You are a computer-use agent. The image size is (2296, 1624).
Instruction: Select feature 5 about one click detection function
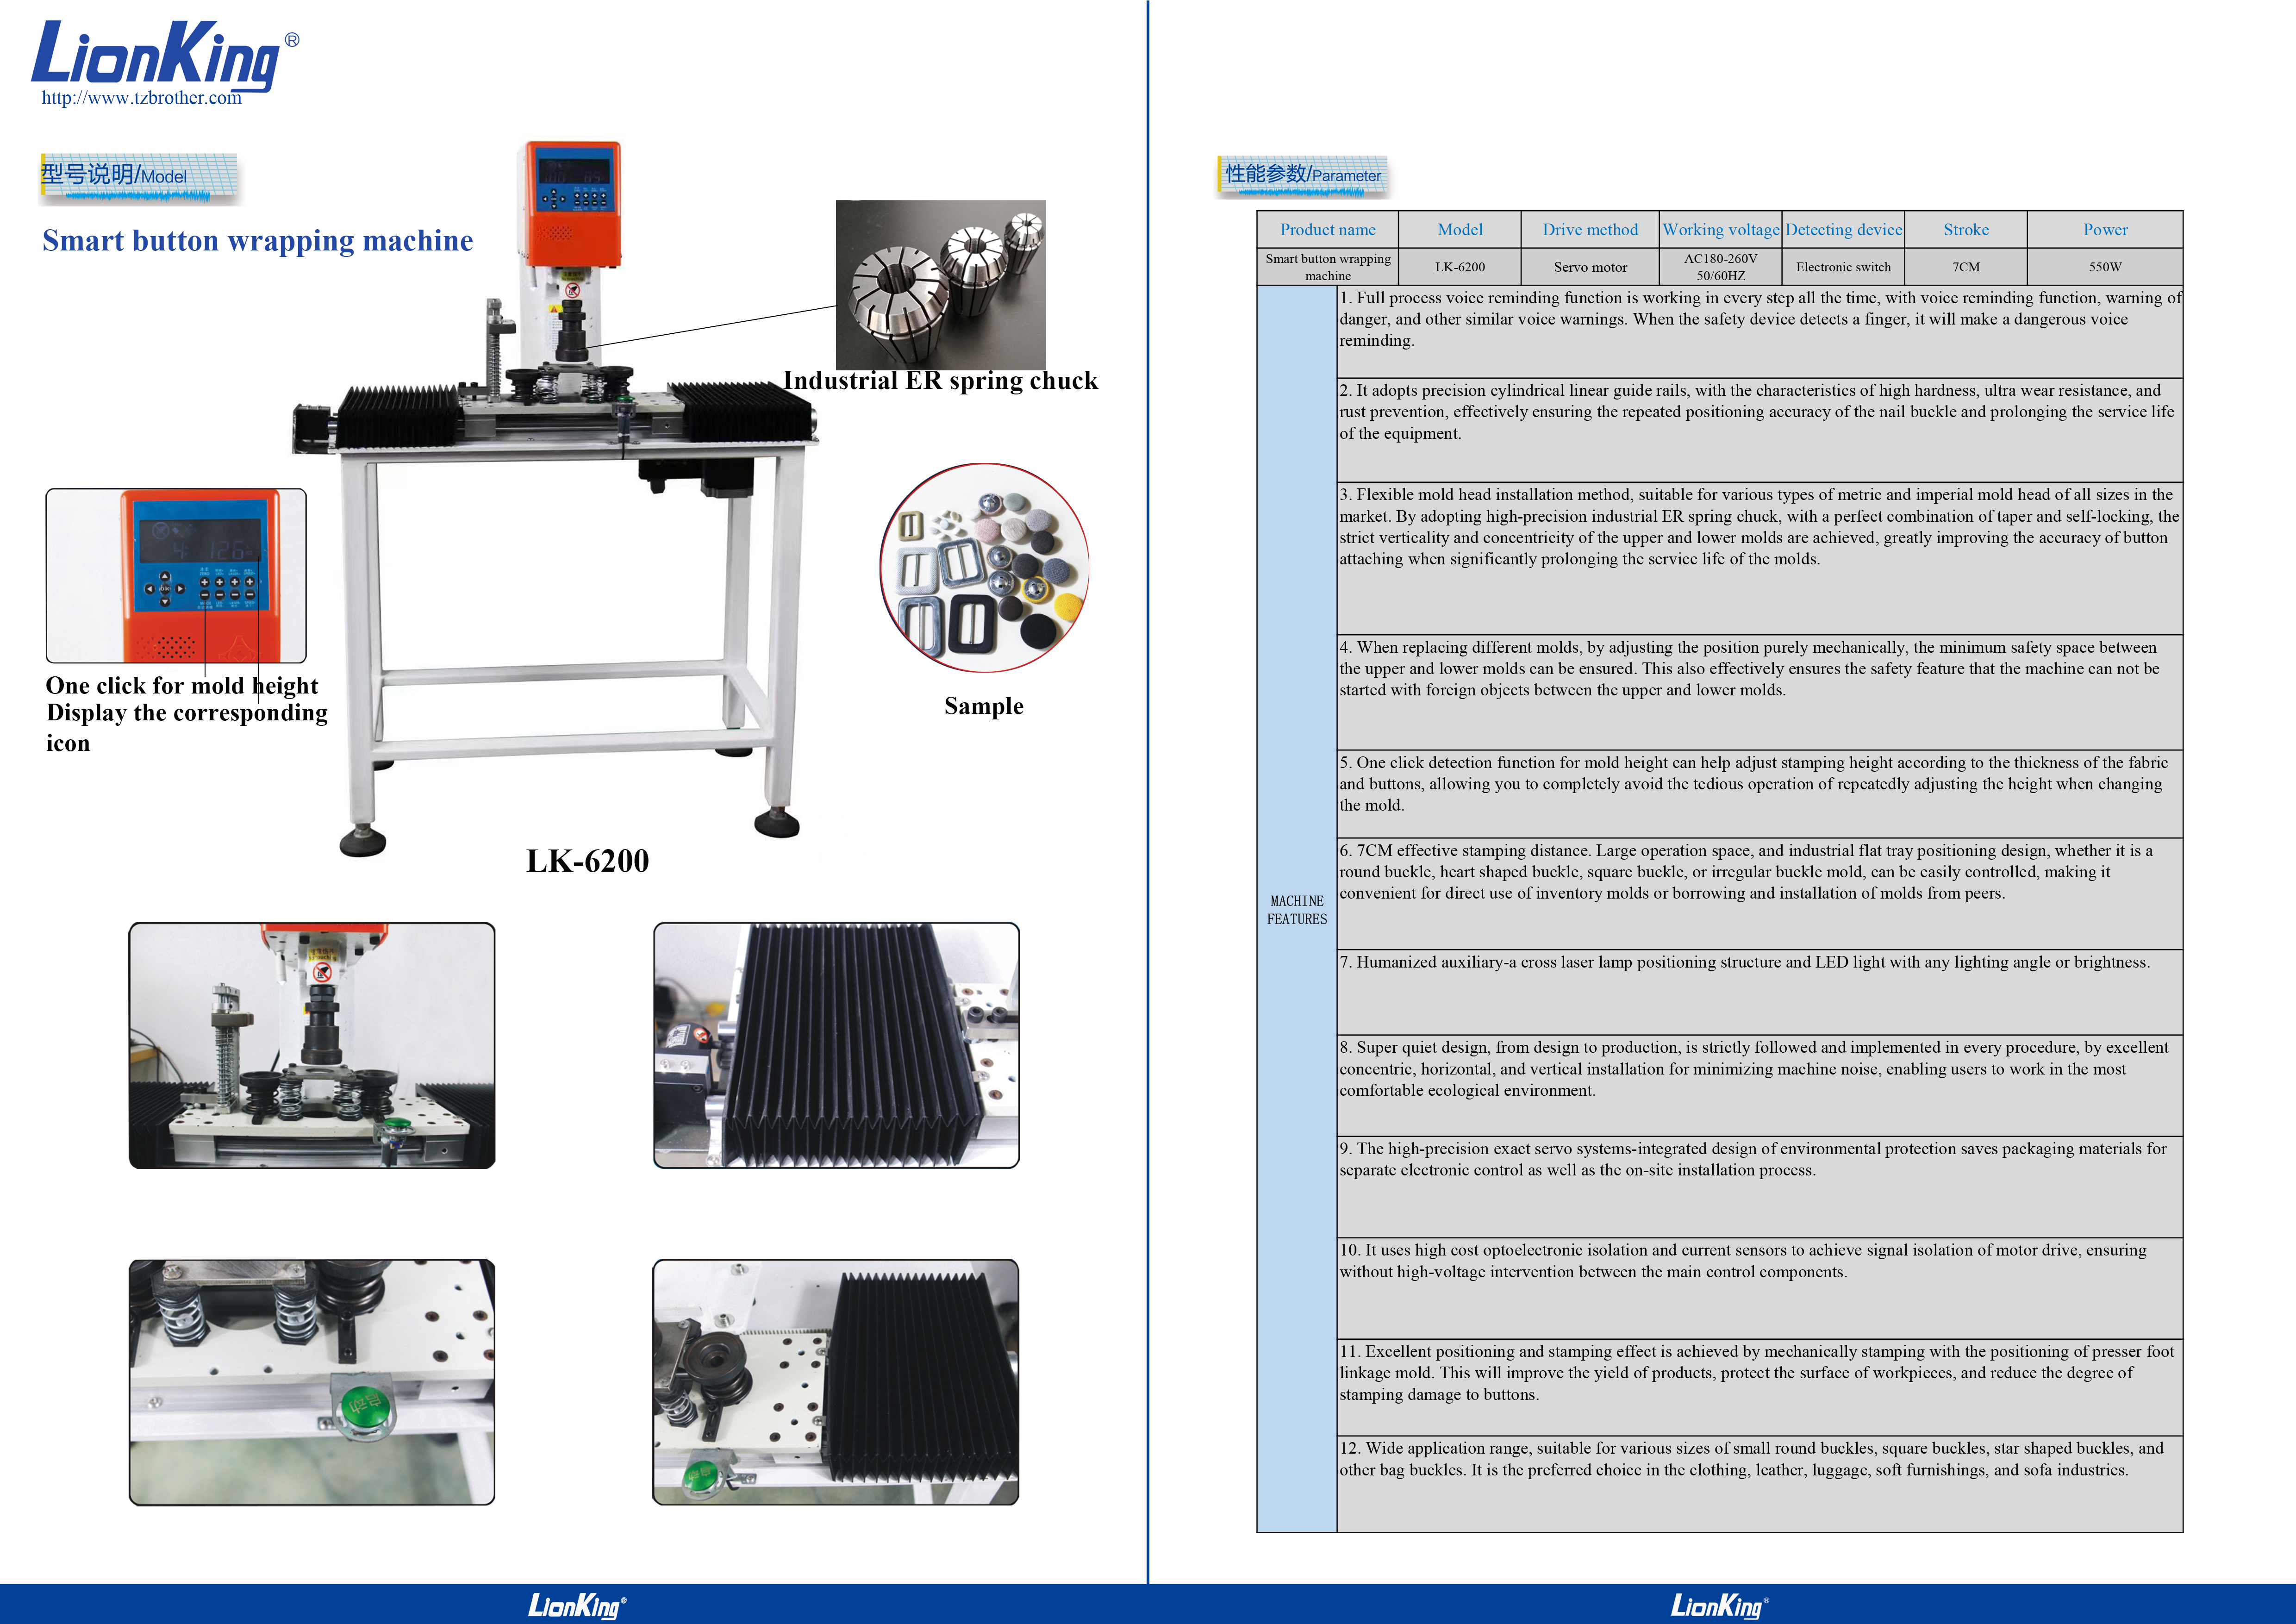pyautogui.click(x=1760, y=794)
